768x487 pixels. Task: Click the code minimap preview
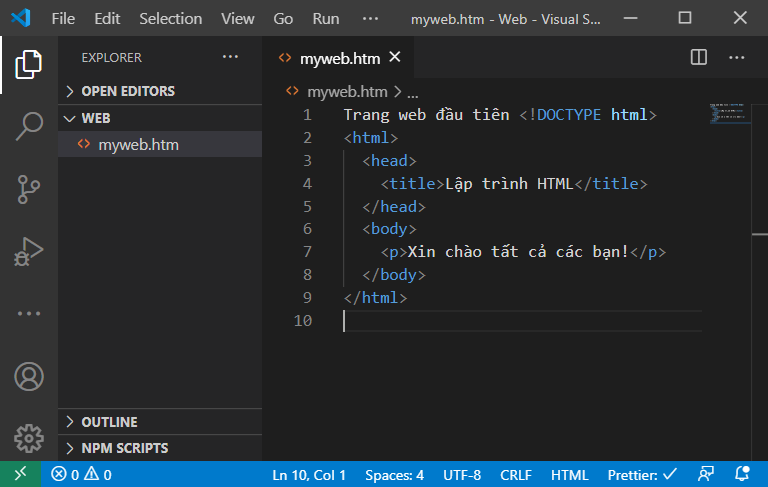point(729,114)
